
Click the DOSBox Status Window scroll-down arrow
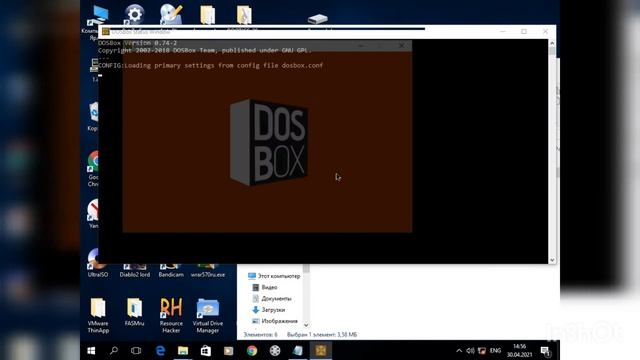coord(552,260)
